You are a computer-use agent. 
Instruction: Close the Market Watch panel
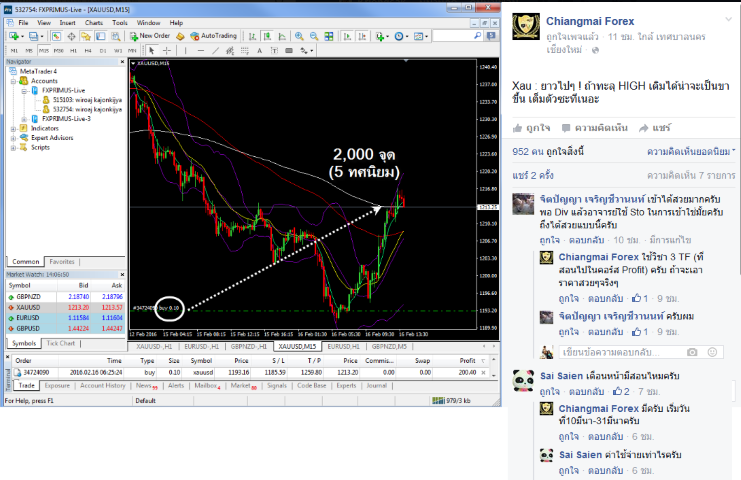pos(122,274)
